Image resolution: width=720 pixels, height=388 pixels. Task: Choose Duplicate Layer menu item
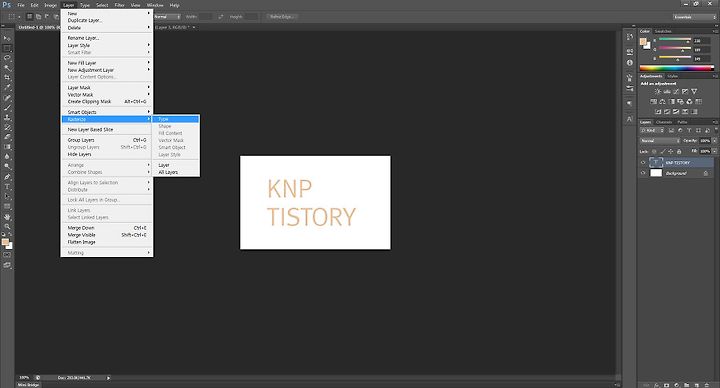click(x=107, y=20)
